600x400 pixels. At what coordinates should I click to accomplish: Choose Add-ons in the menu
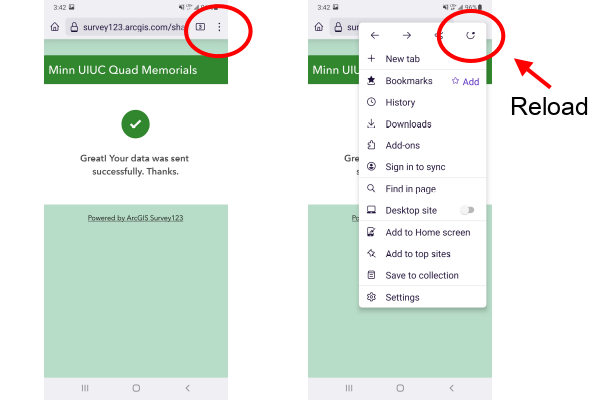click(x=402, y=145)
